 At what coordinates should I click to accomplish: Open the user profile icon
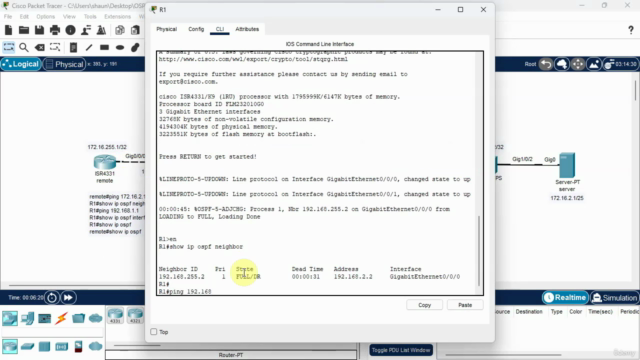click(86, 30)
